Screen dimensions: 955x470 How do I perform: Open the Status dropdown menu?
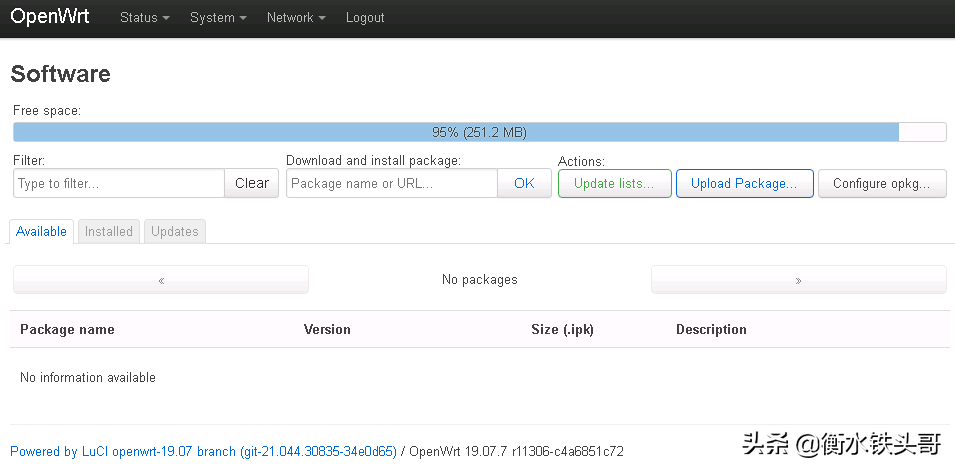(144, 18)
